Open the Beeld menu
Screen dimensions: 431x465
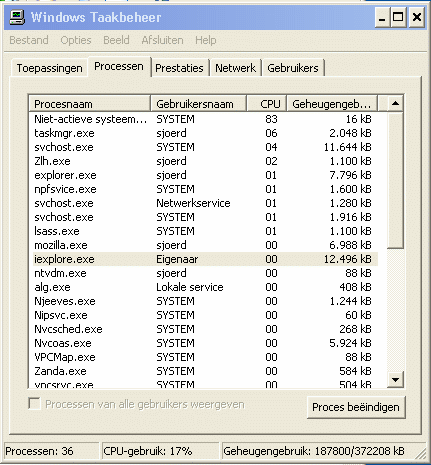[116, 40]
